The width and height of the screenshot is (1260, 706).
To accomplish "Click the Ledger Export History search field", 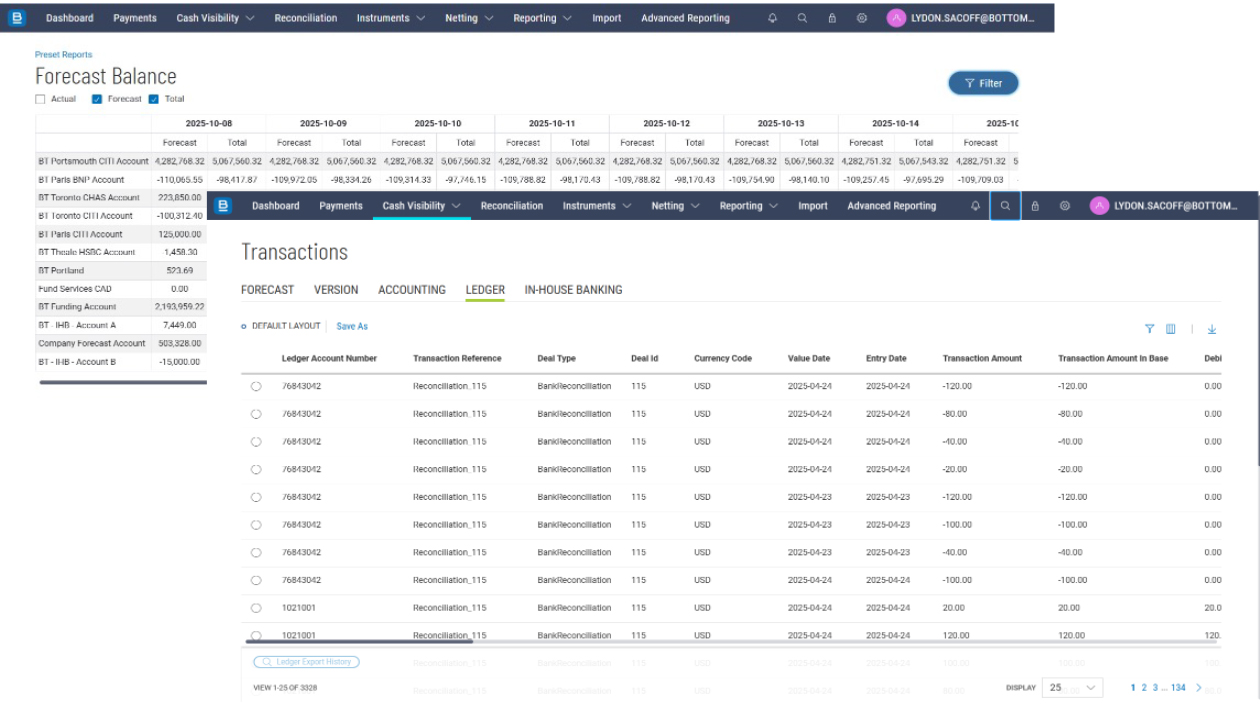I will (306, 662).
